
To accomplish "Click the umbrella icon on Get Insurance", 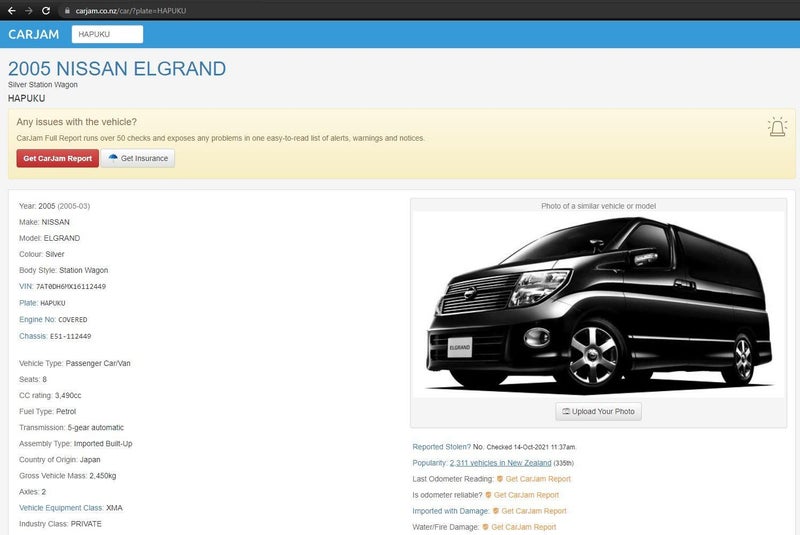I will 113,158.
